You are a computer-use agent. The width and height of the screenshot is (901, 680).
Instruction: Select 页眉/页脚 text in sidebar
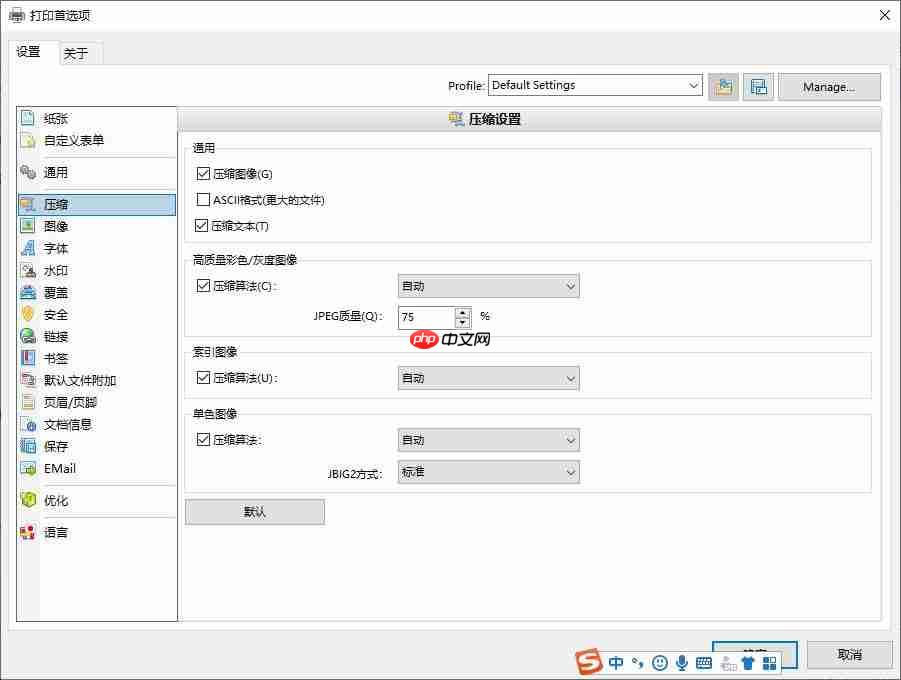pyautogui.click(x=70, y=402)
